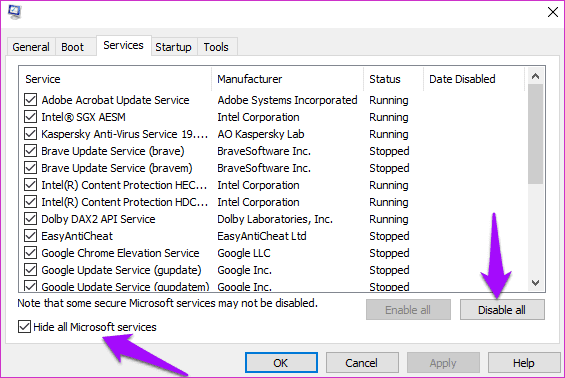Uncheck the EasyAntiCheat service
Image resolution: width=565 pixels, height=378 pixels.
(31, 236)
